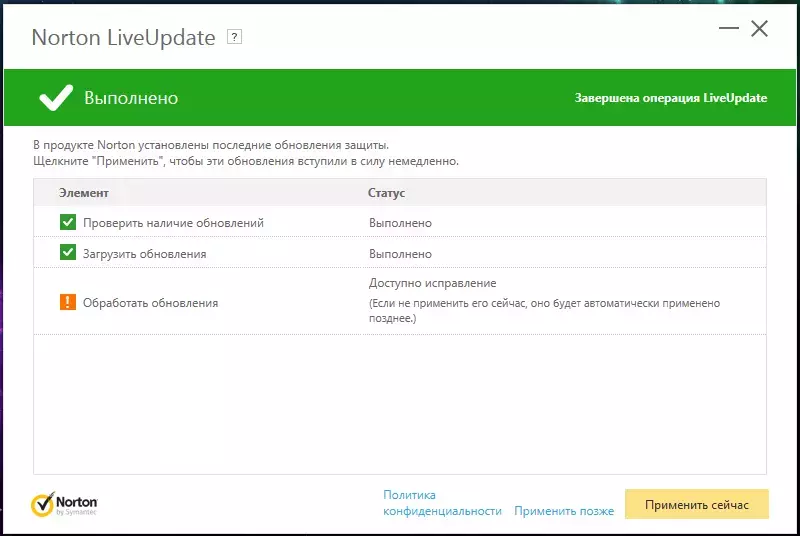The width and height of the screenshot is (800, 536).
Task: Click the Статус column header
Action: click(x=386, y=193)
